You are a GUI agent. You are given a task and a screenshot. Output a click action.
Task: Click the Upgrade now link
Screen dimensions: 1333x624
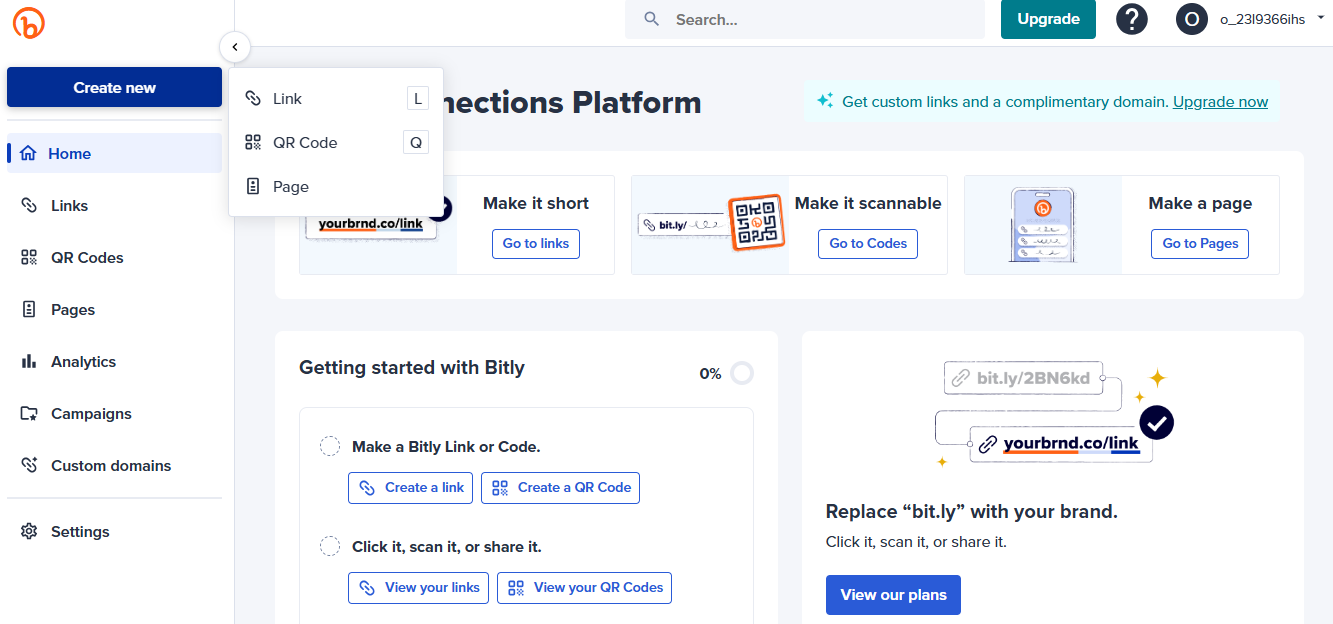pyautogui.click(x=1220, y=101)
